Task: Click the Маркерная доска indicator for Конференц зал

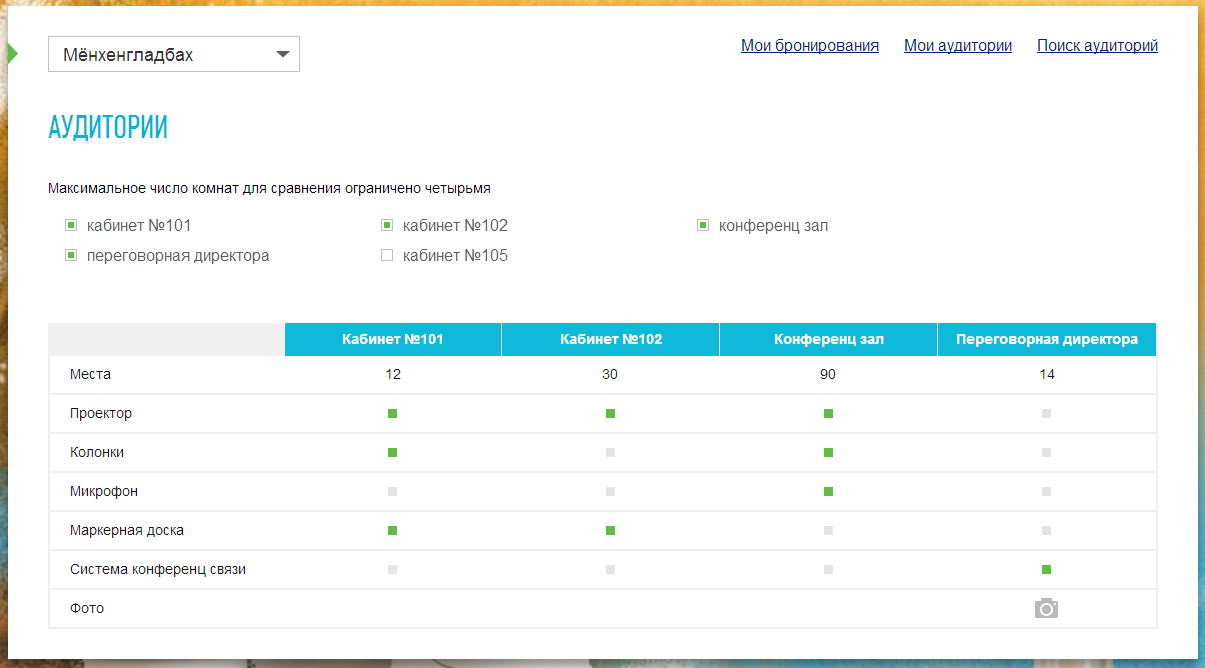Action: click(829, 530)
